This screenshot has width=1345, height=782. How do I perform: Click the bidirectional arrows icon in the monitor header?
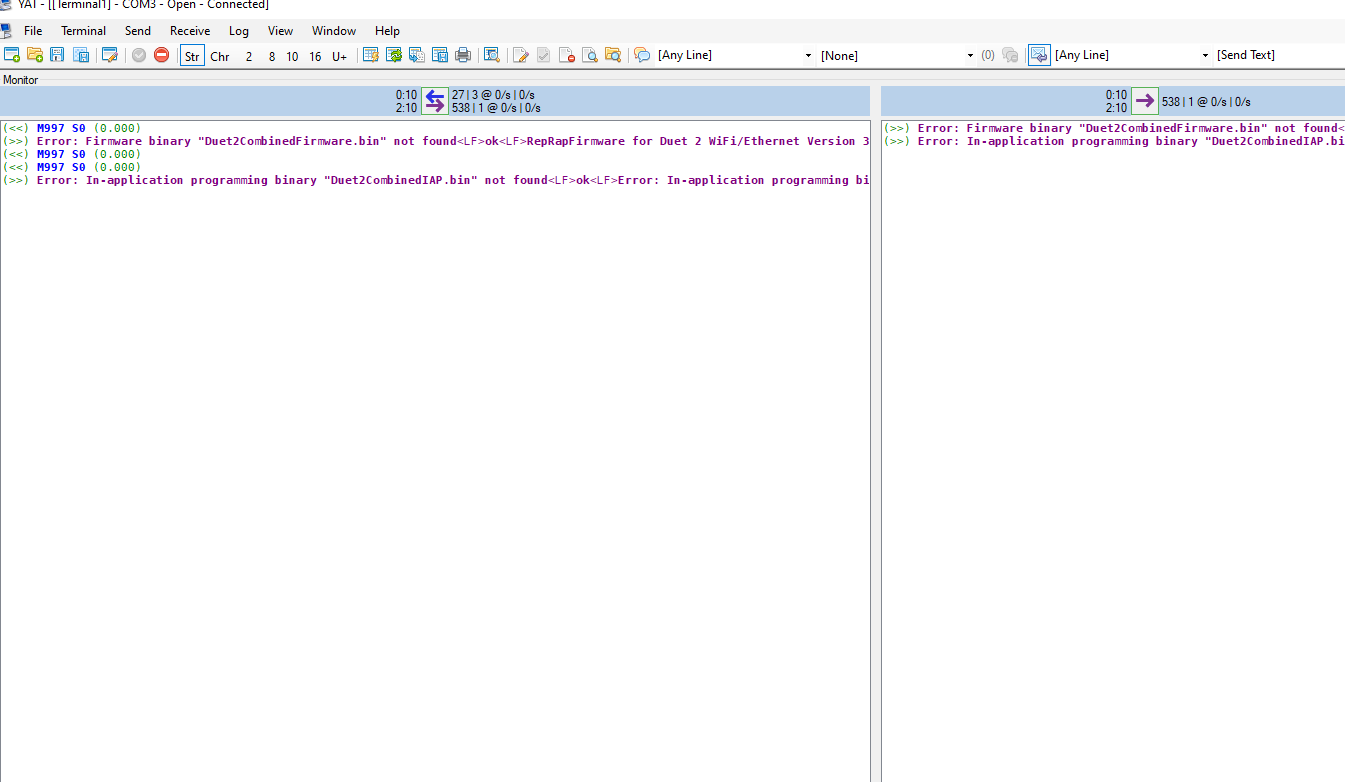pos(435,101)
